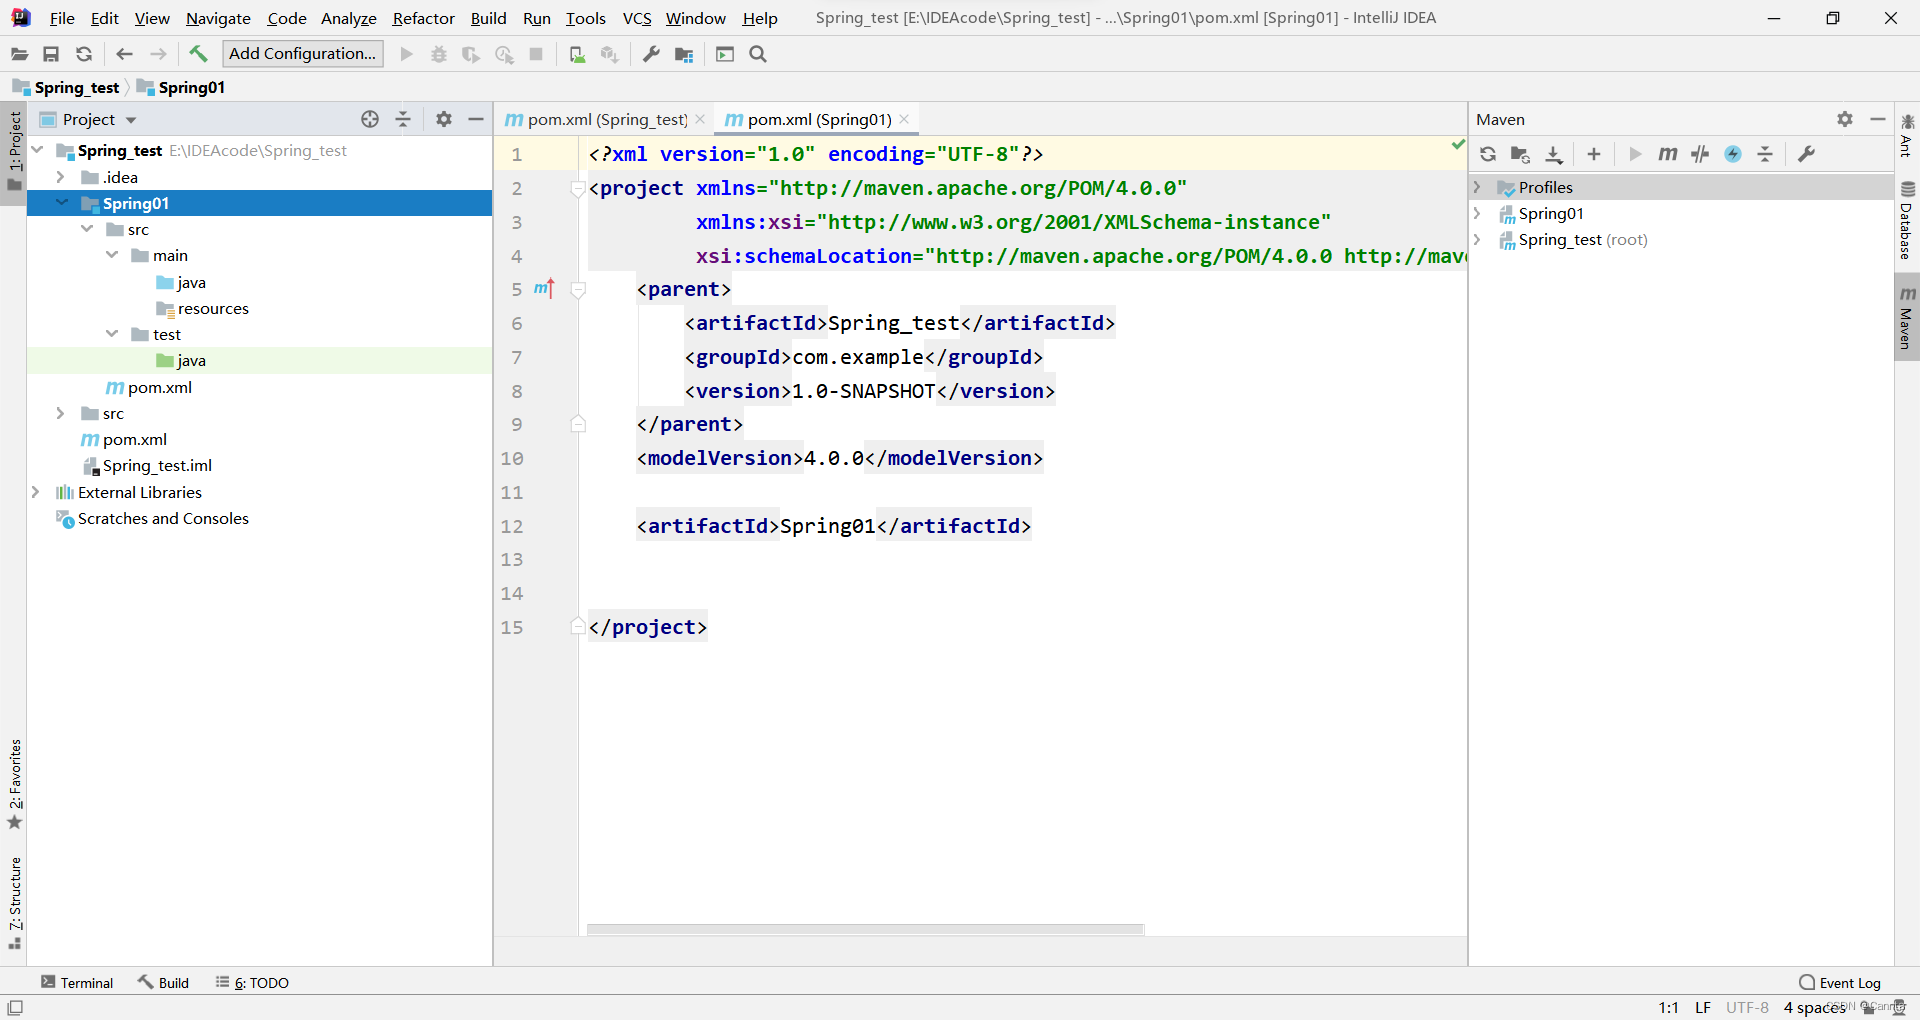
Task: Toggle Offline mode in Maven toolbar
Action: pos(1733,154)
